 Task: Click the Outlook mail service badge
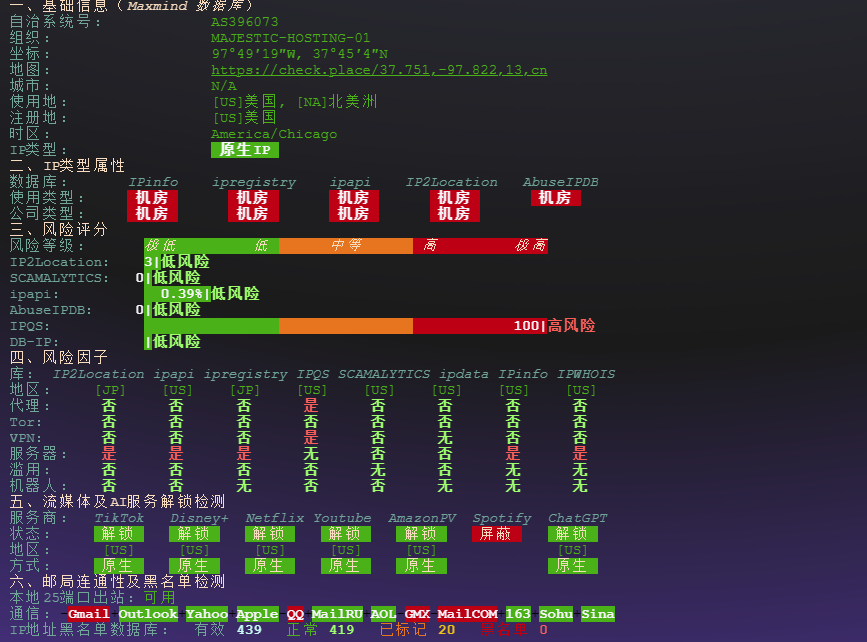point(147,613)
